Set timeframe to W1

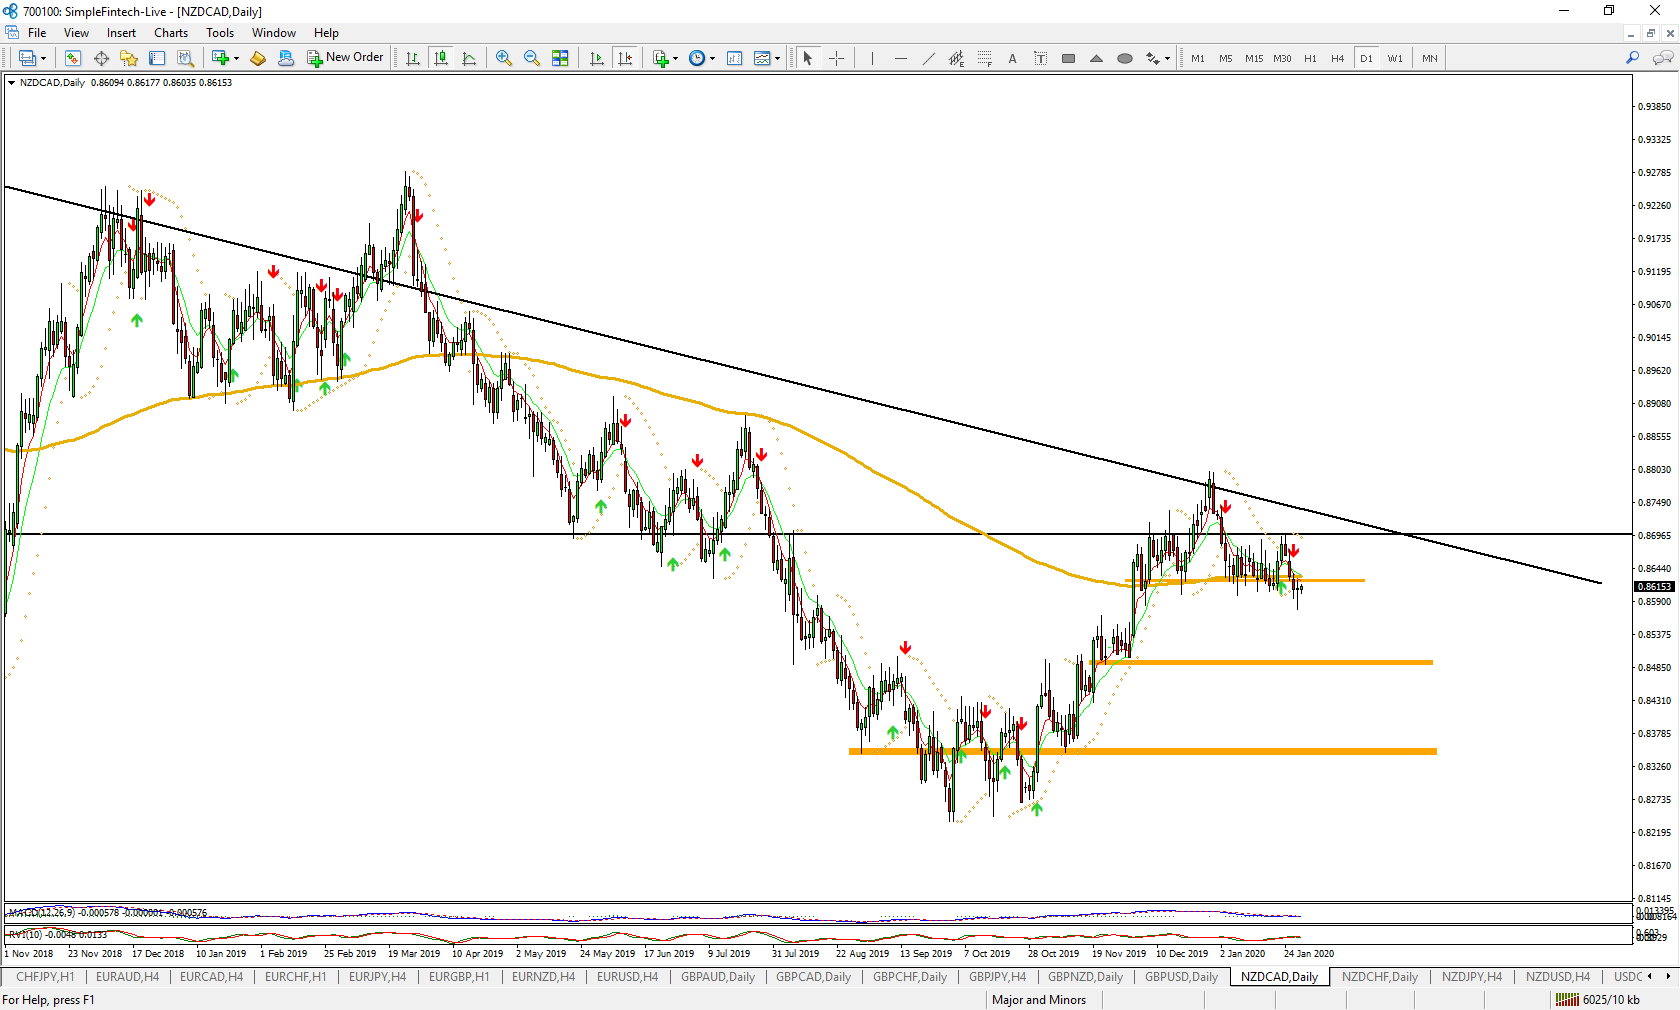(x=1395, y=58)
